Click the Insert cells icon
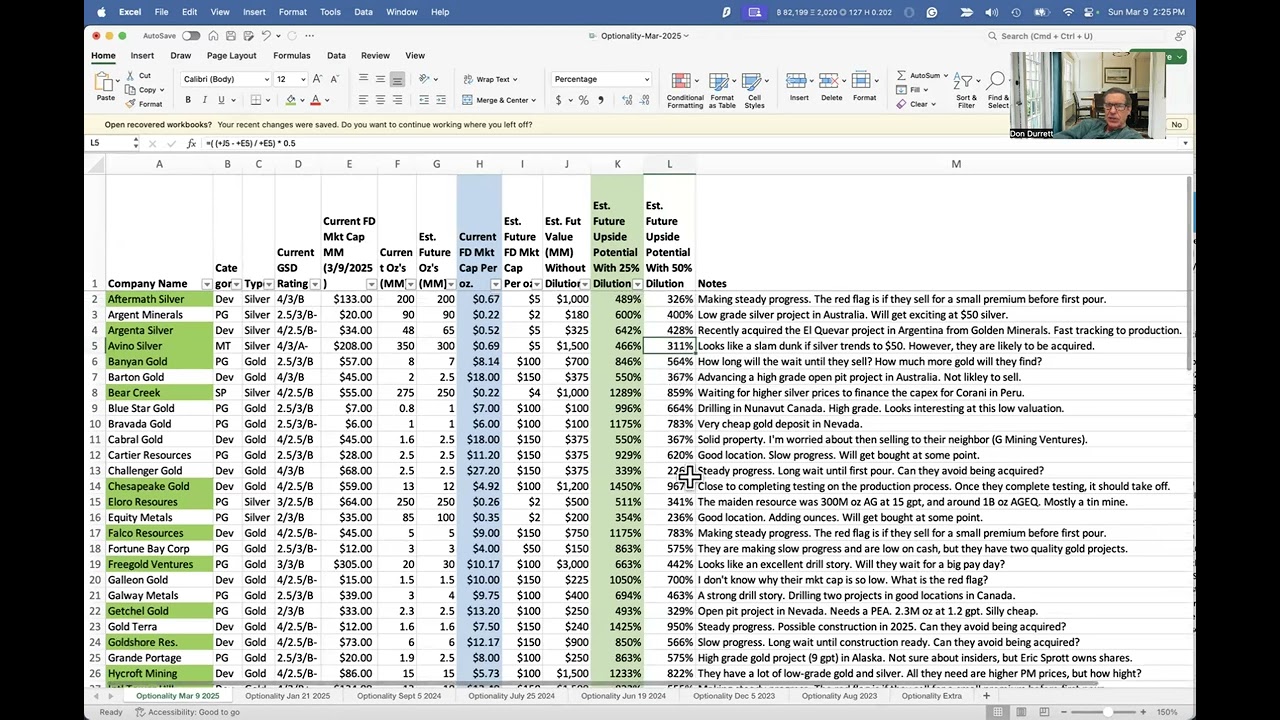 click(x=798, y=82)
